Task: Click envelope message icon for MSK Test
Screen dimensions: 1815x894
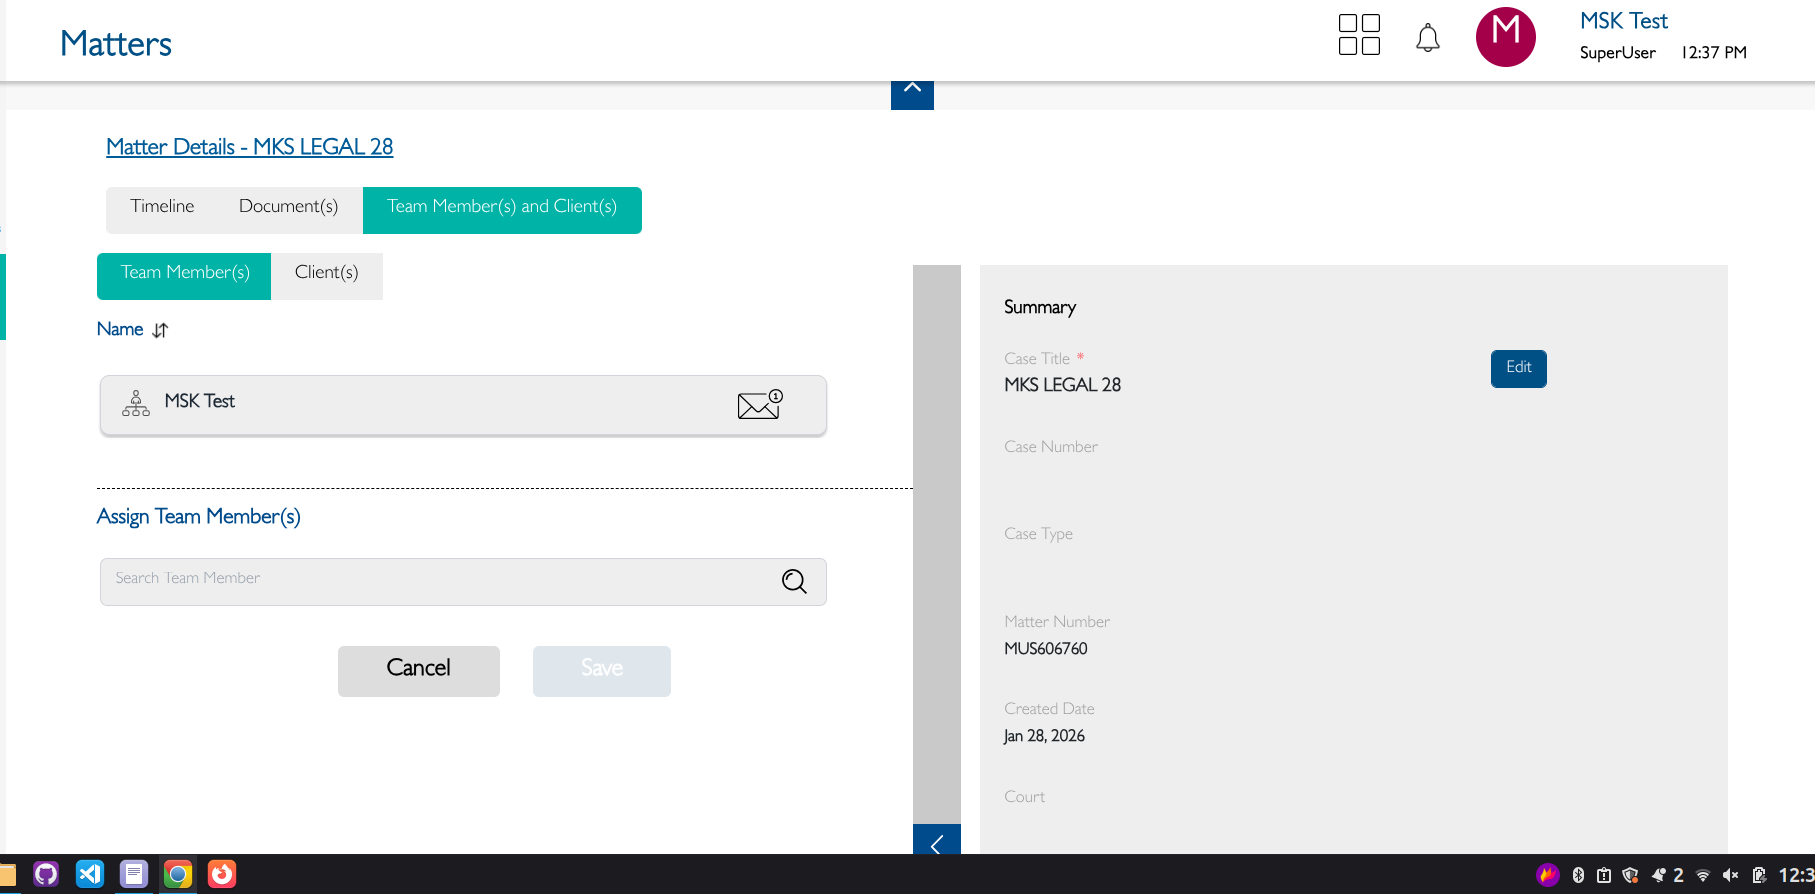Action: (x=759, y=404)
